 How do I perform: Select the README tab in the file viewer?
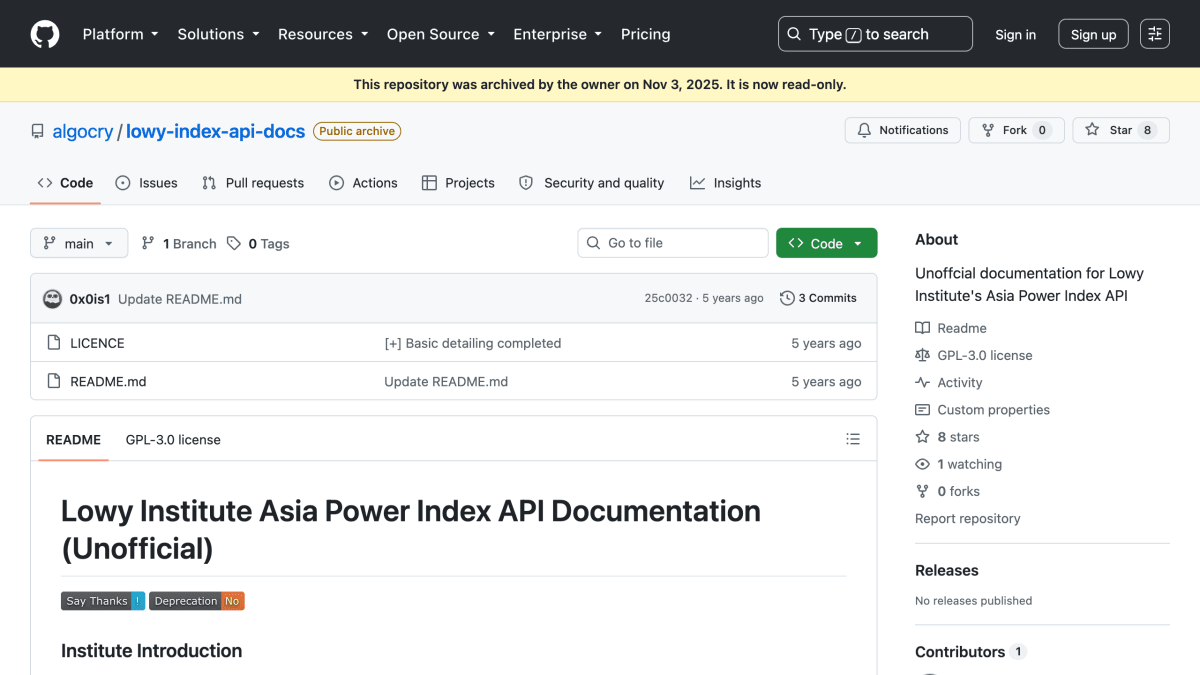pyautogui.click(x=73, y=439)
